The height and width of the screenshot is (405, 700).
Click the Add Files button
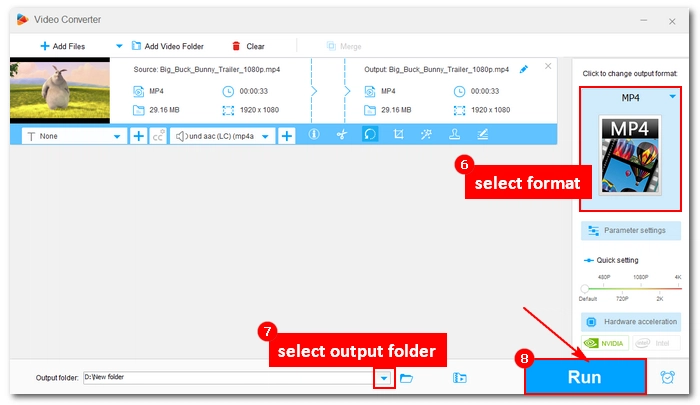click(62, 46)
